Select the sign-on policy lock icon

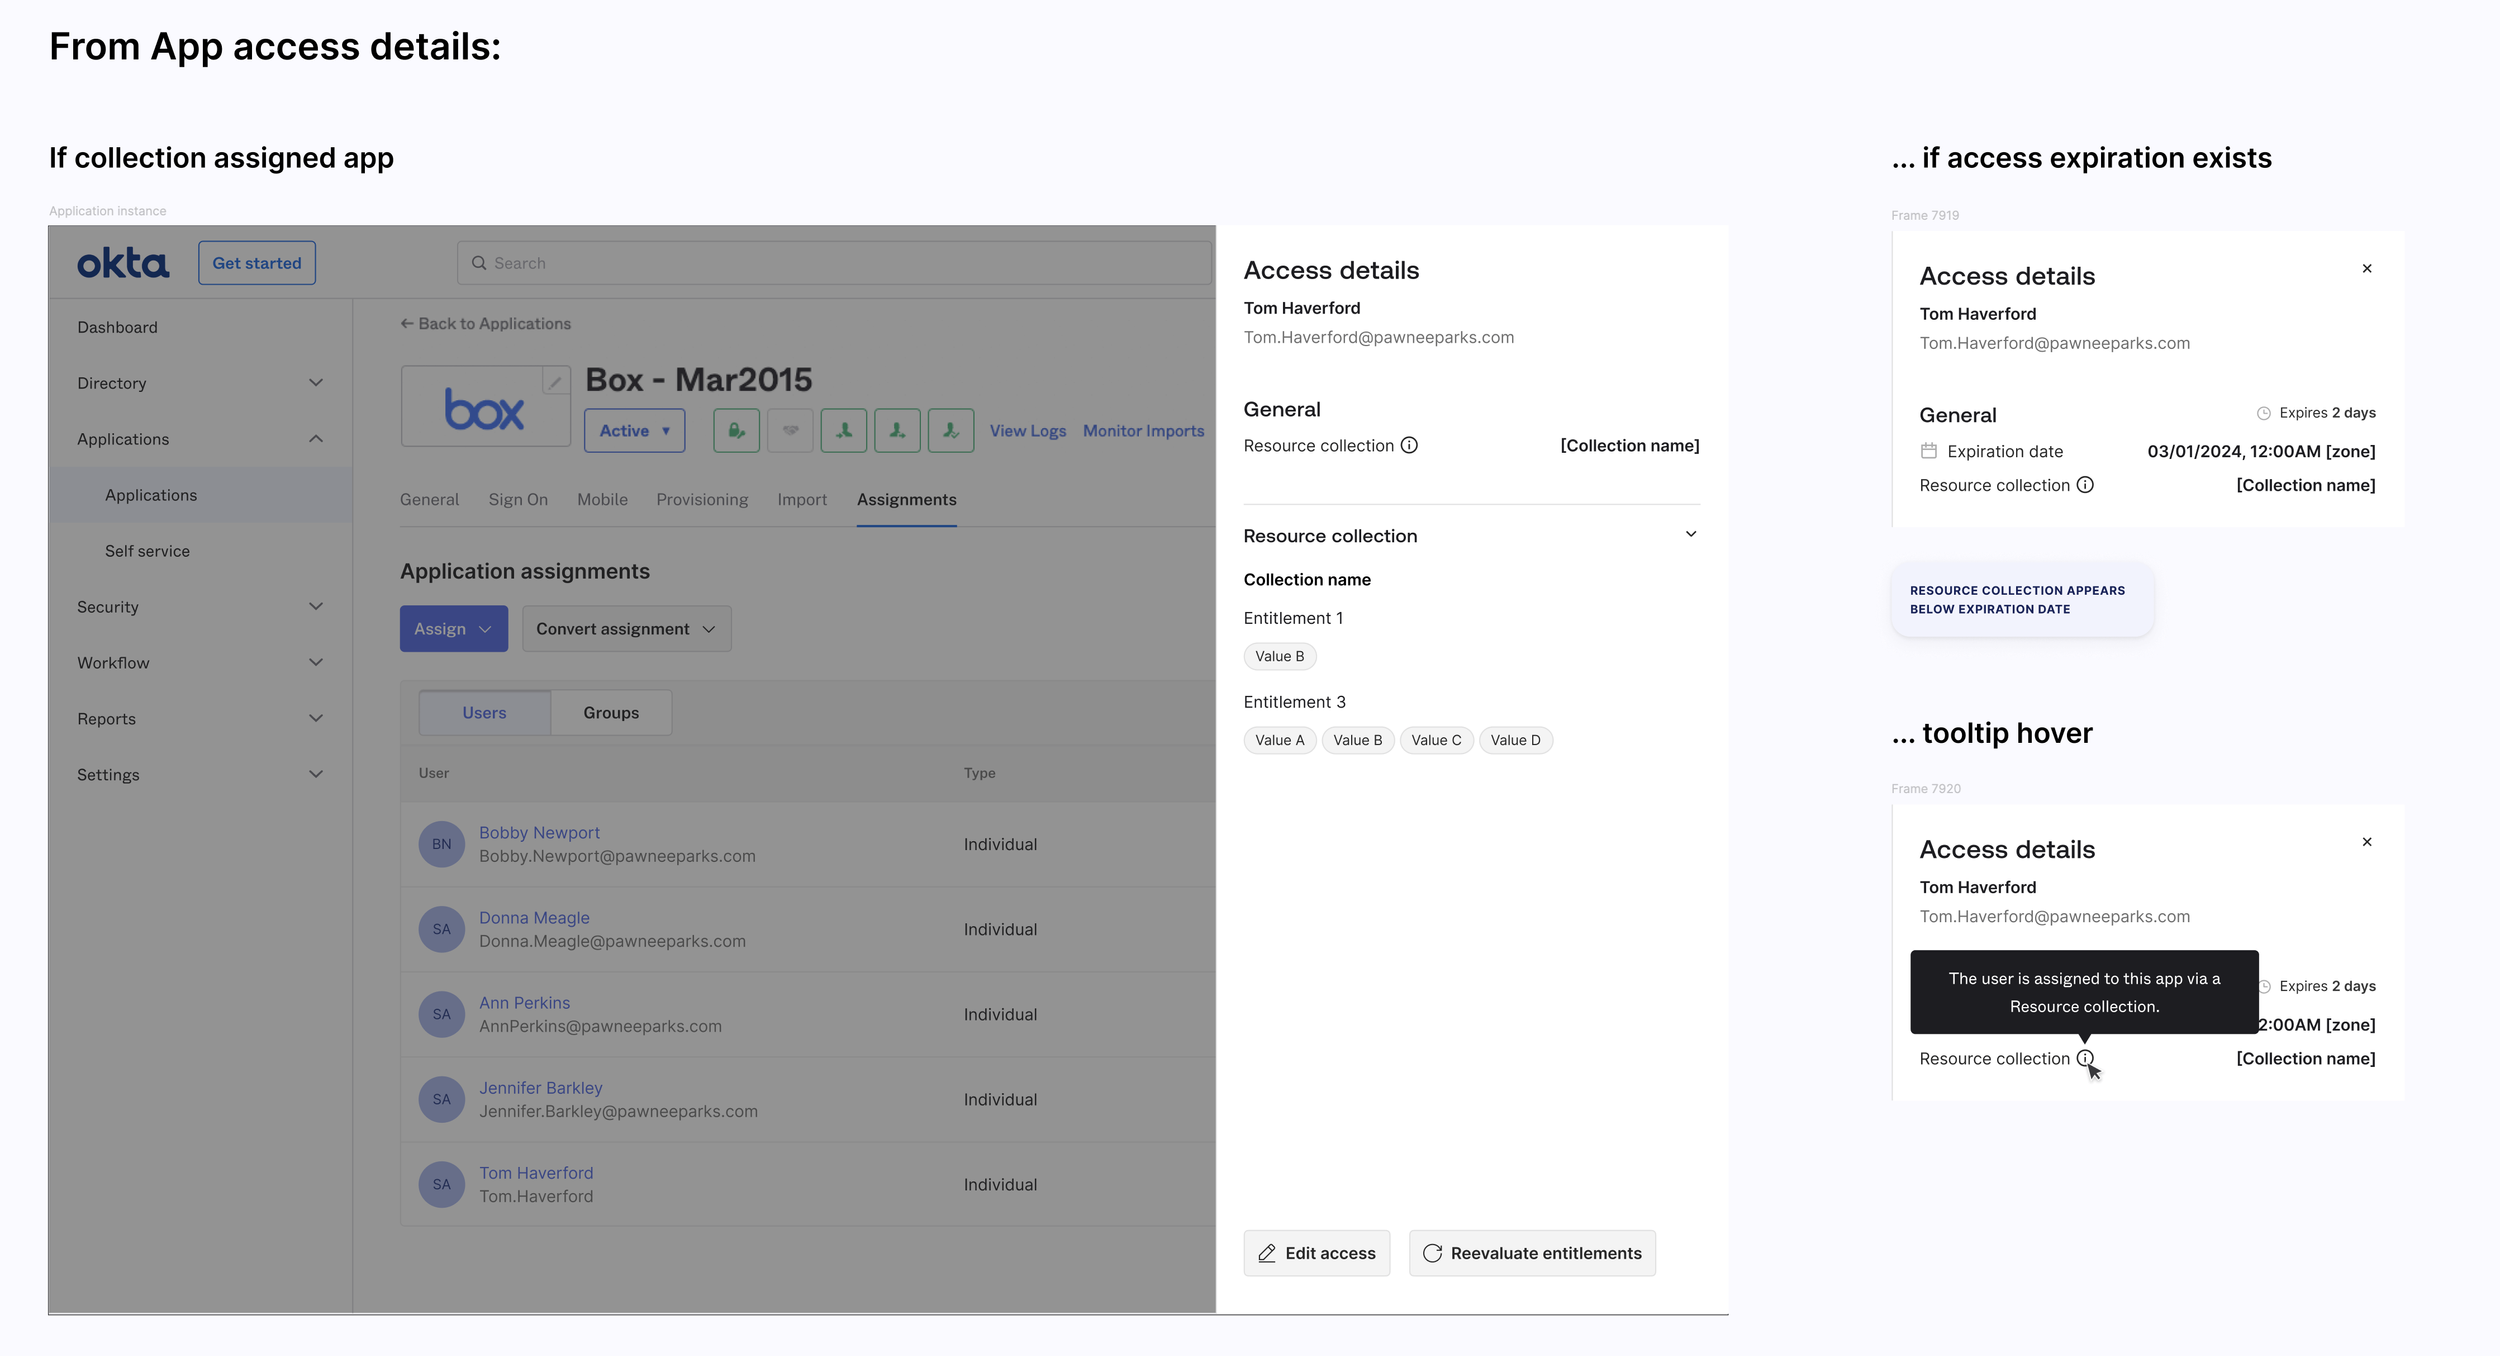click(736, 430)
